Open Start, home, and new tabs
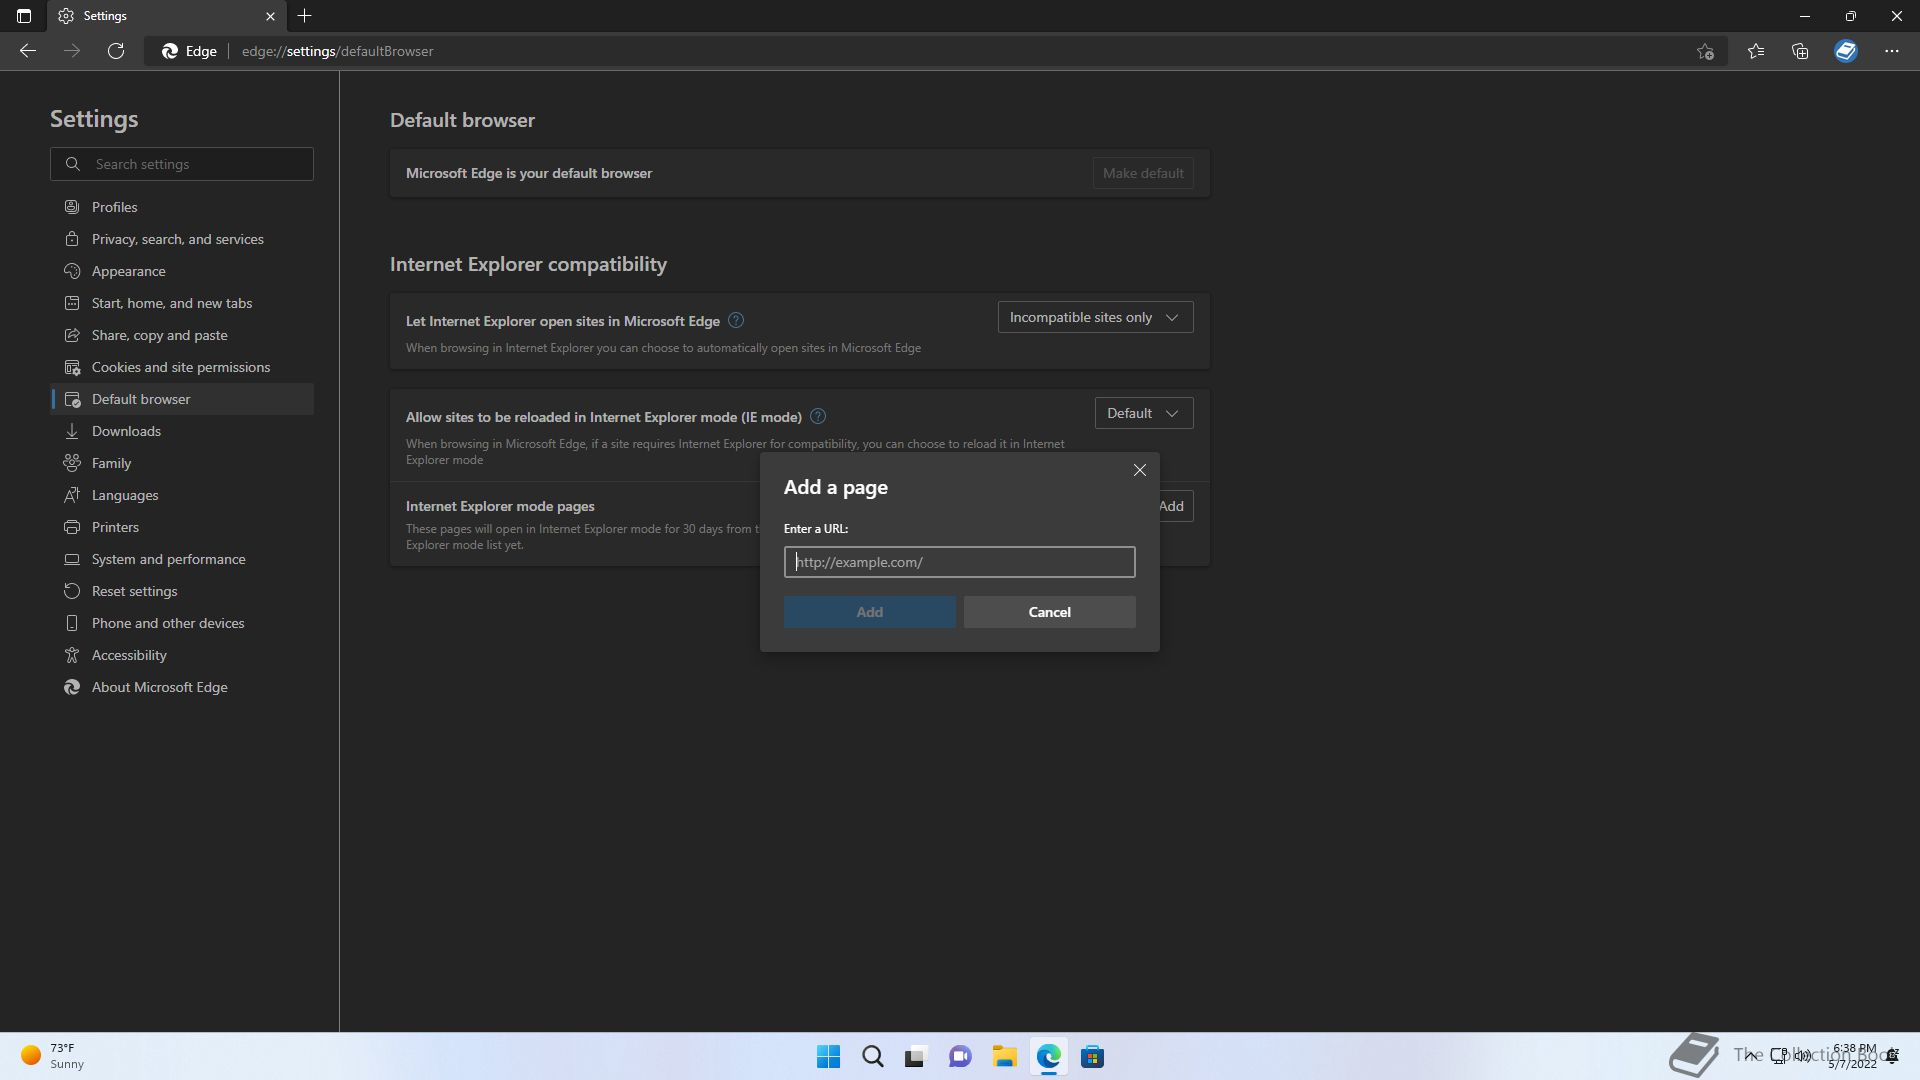1920x1080 pixels. click(x=182, y=303)
